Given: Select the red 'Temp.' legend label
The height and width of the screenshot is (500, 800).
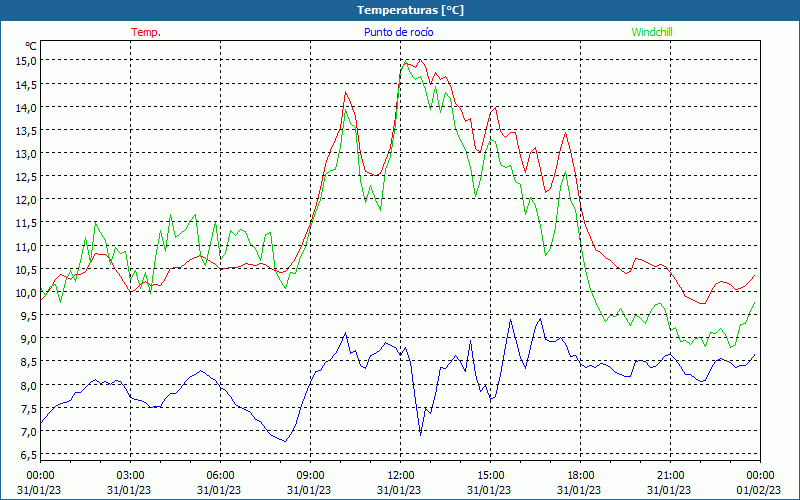Looking at the screenshot, I should click(146, 32).
